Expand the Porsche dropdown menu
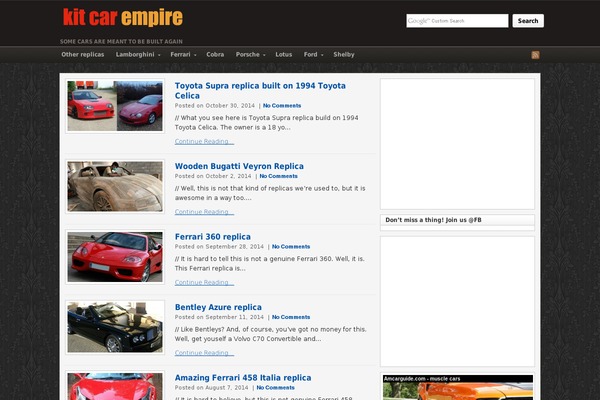This screenshot has width=600, height=400. (251, 54)
